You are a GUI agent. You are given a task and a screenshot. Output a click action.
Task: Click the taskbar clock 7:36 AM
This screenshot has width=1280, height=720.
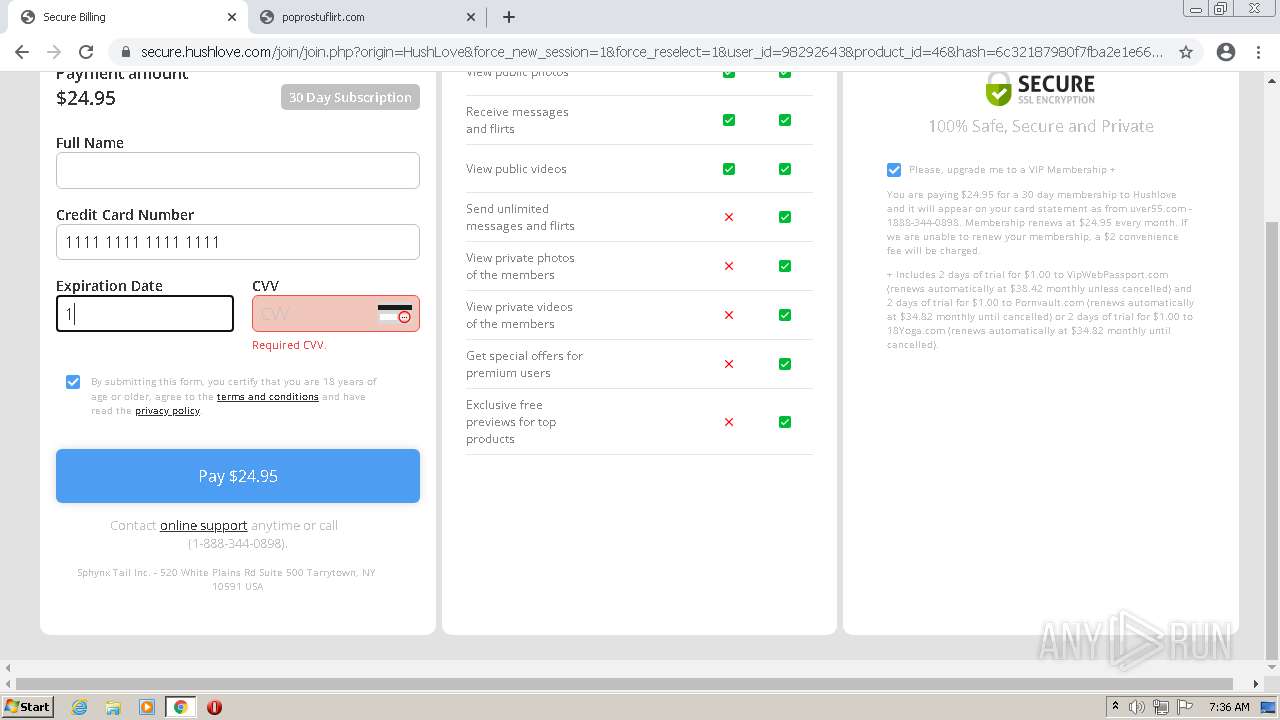1229,707
